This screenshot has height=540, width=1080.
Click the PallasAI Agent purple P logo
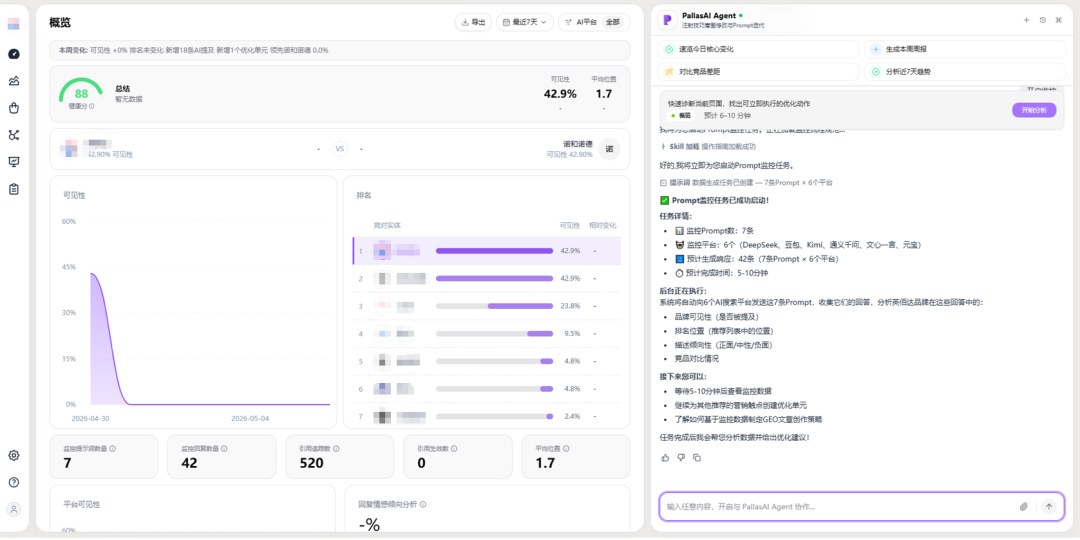(667, 20)
